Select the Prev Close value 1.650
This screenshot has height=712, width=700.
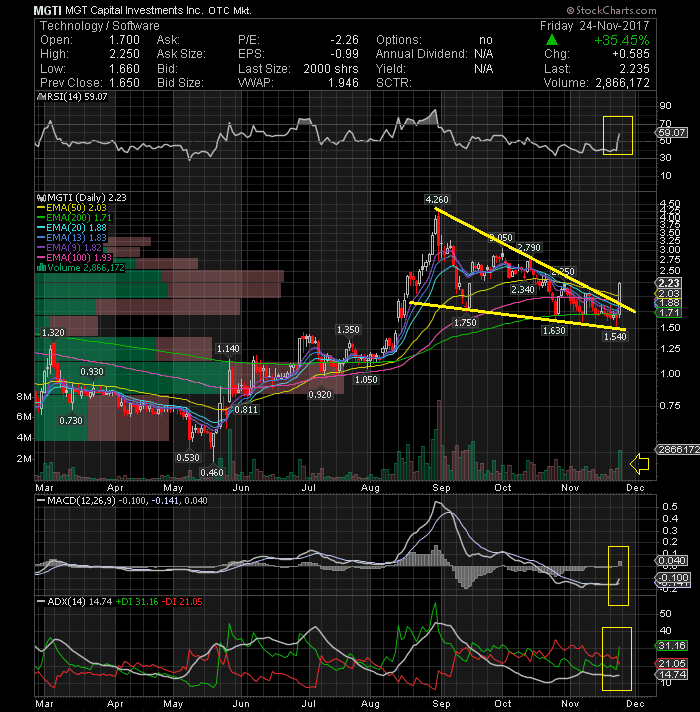pos(124,83)
